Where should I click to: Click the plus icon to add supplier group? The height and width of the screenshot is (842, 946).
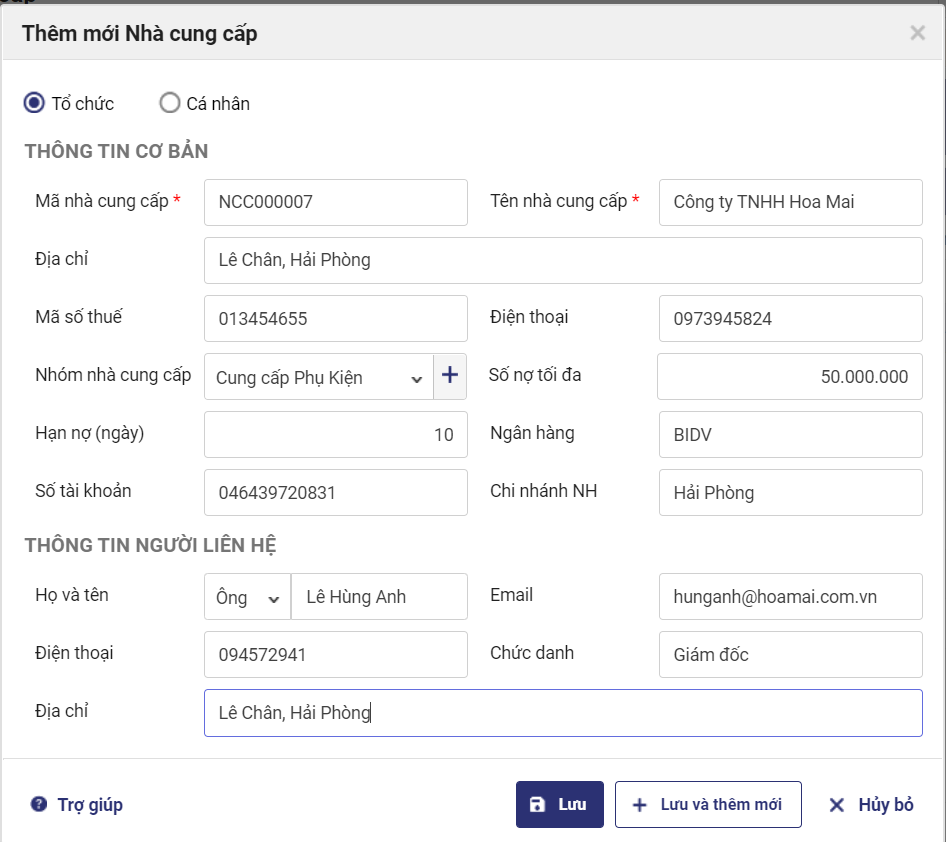pyautogui.click(x=450, y=376)
